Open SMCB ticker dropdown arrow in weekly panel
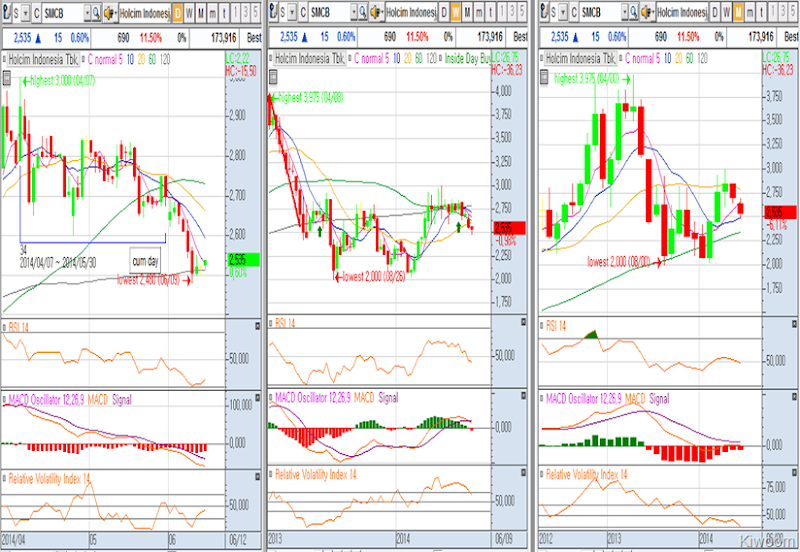This screenshot has height=552, width=800. click(354, 12)
